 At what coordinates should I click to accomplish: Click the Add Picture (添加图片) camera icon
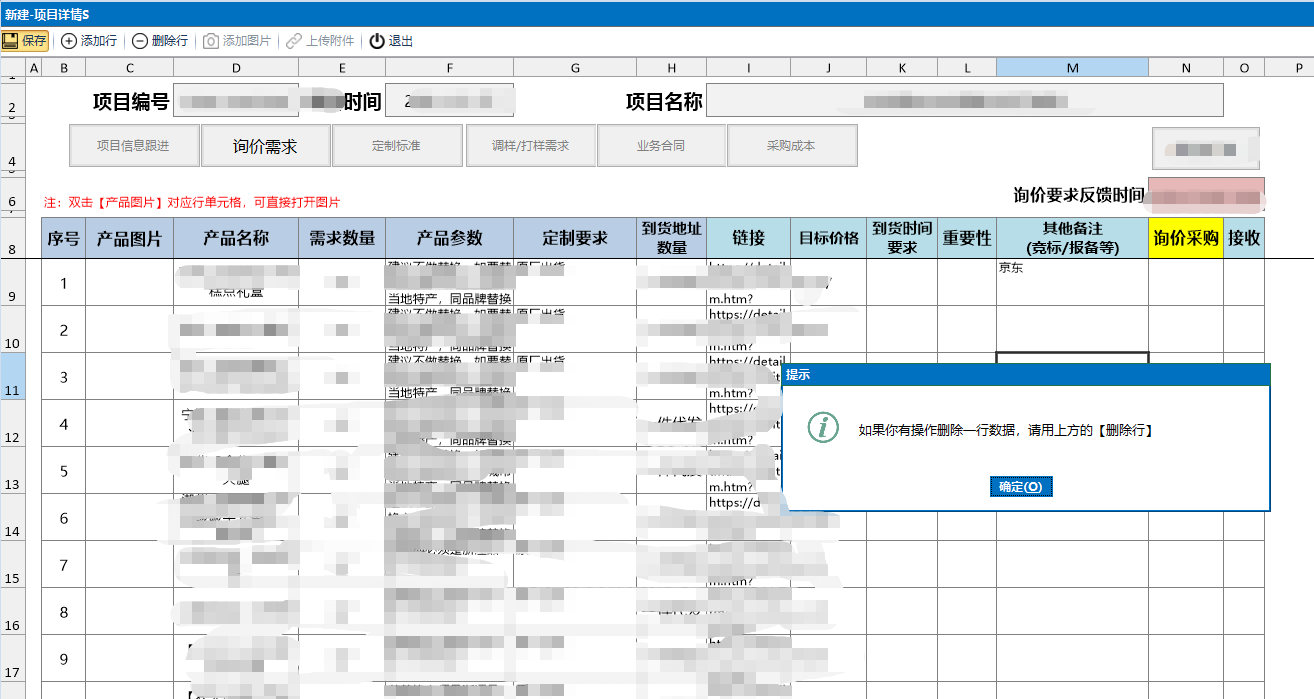[x=211, y=41]
